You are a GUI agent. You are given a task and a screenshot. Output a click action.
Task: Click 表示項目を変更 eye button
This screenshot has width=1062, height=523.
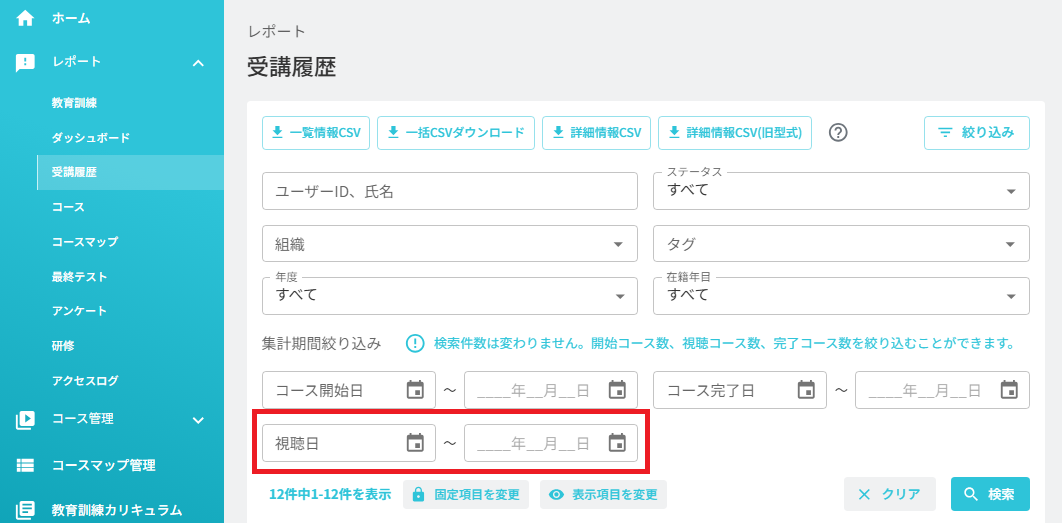[603, 494]
